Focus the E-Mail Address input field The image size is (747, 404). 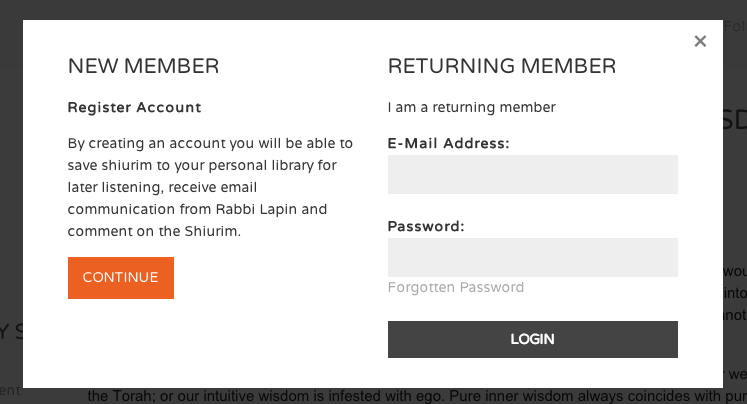(x=533, y=174)
